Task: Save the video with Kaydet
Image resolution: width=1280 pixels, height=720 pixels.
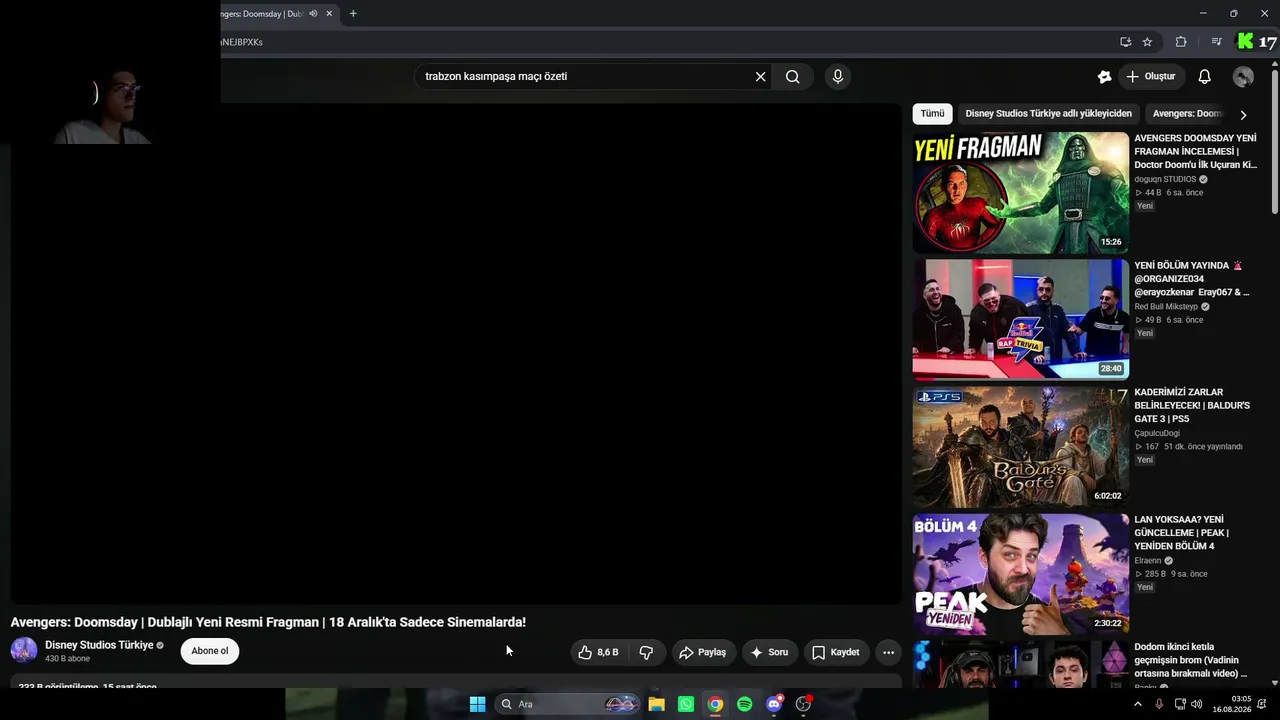Action: [836, 653]
